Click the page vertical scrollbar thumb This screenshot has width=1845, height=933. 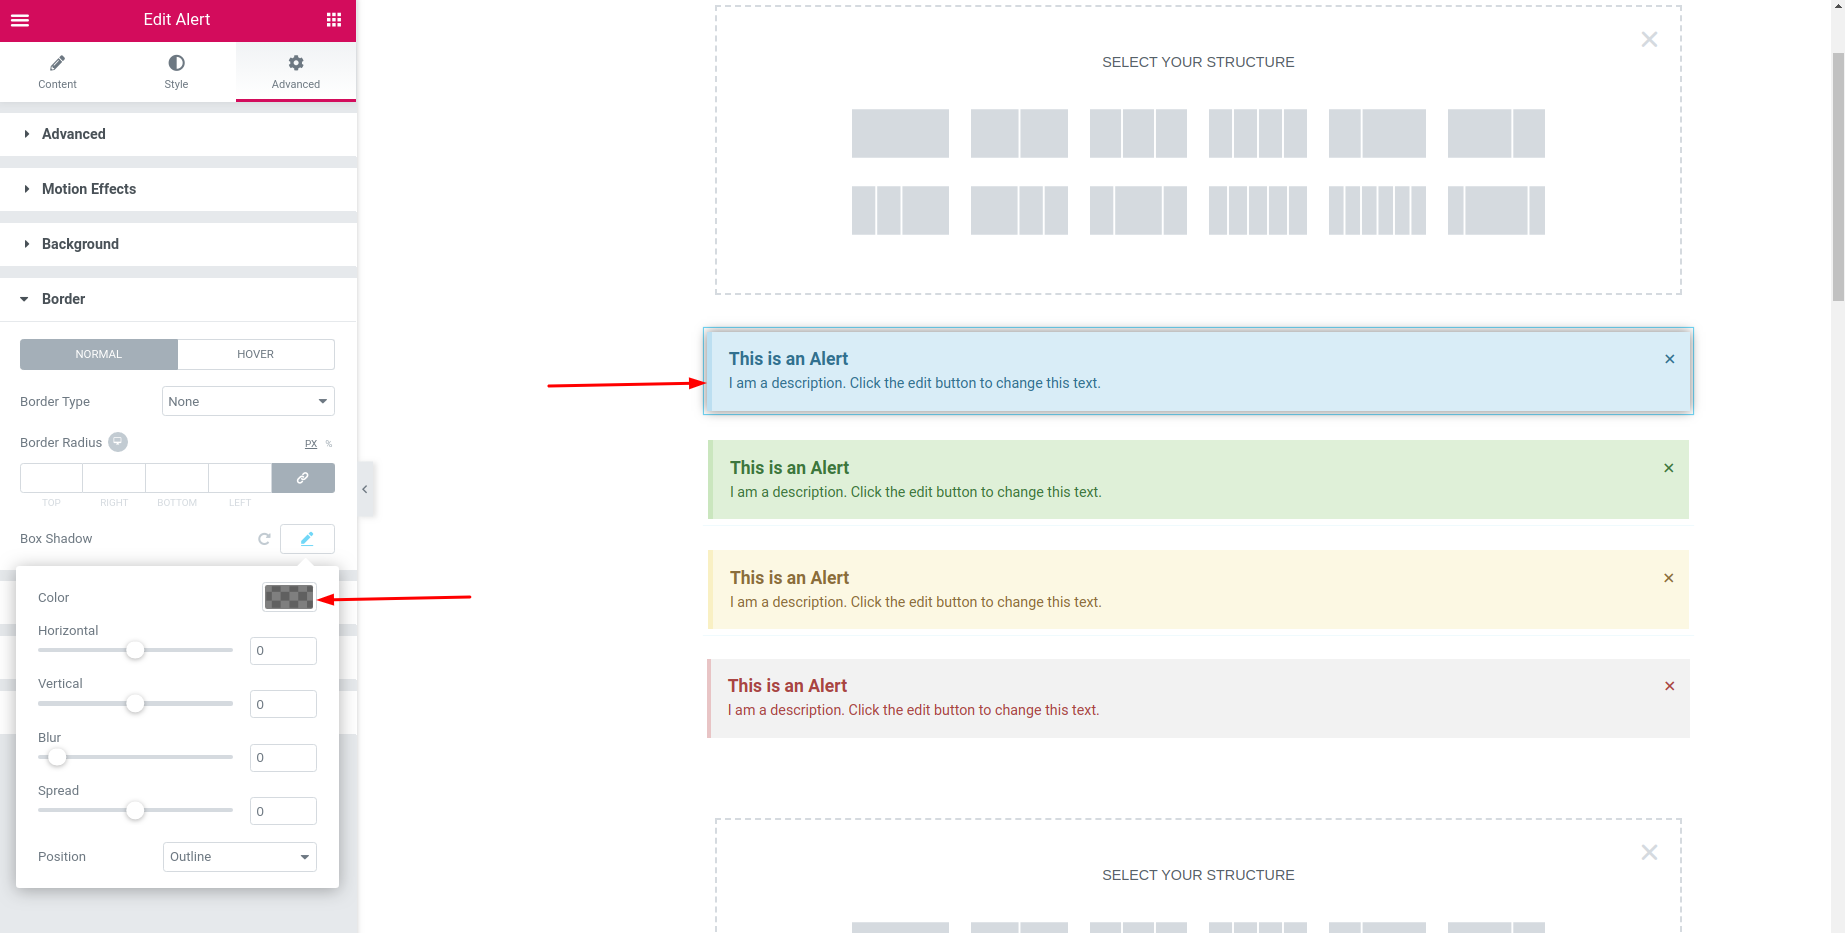click(1838, 175)
